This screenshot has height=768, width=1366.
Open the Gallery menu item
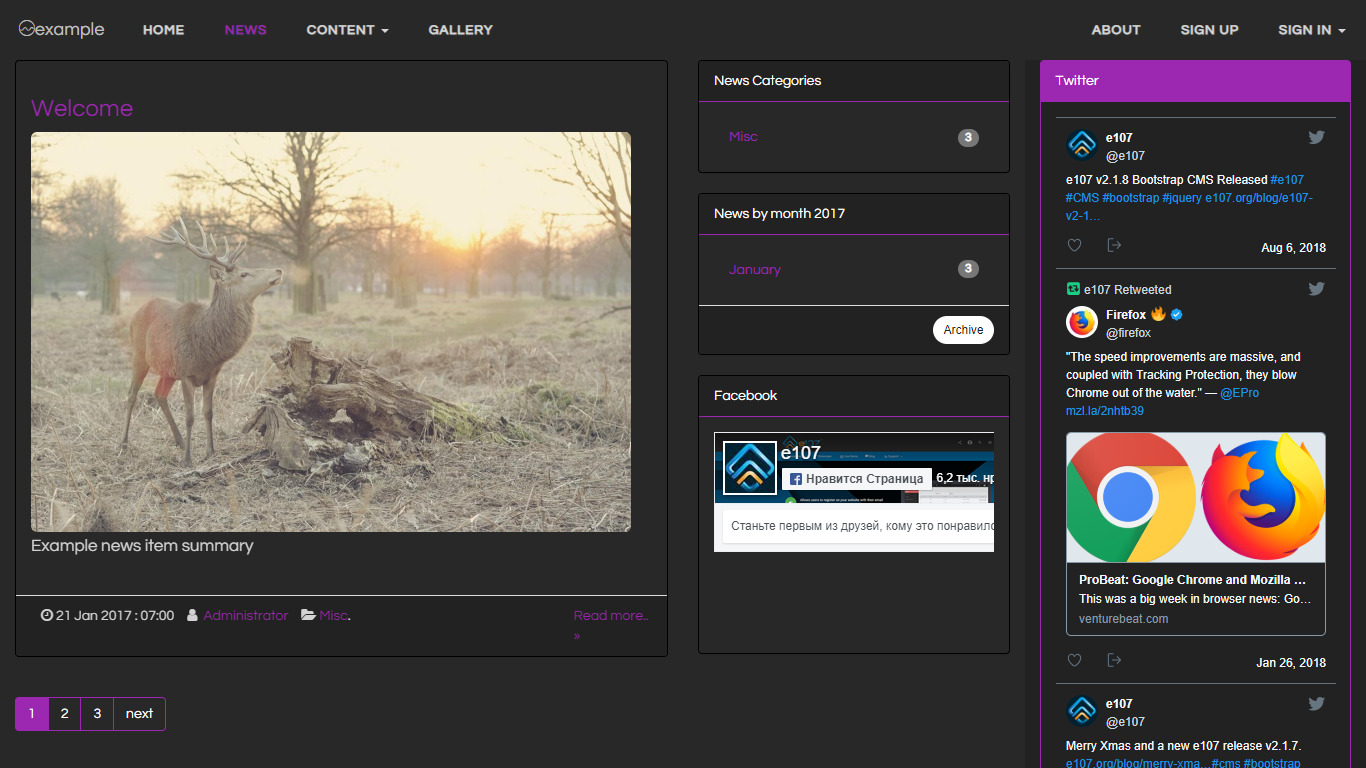tap(460, 30)
